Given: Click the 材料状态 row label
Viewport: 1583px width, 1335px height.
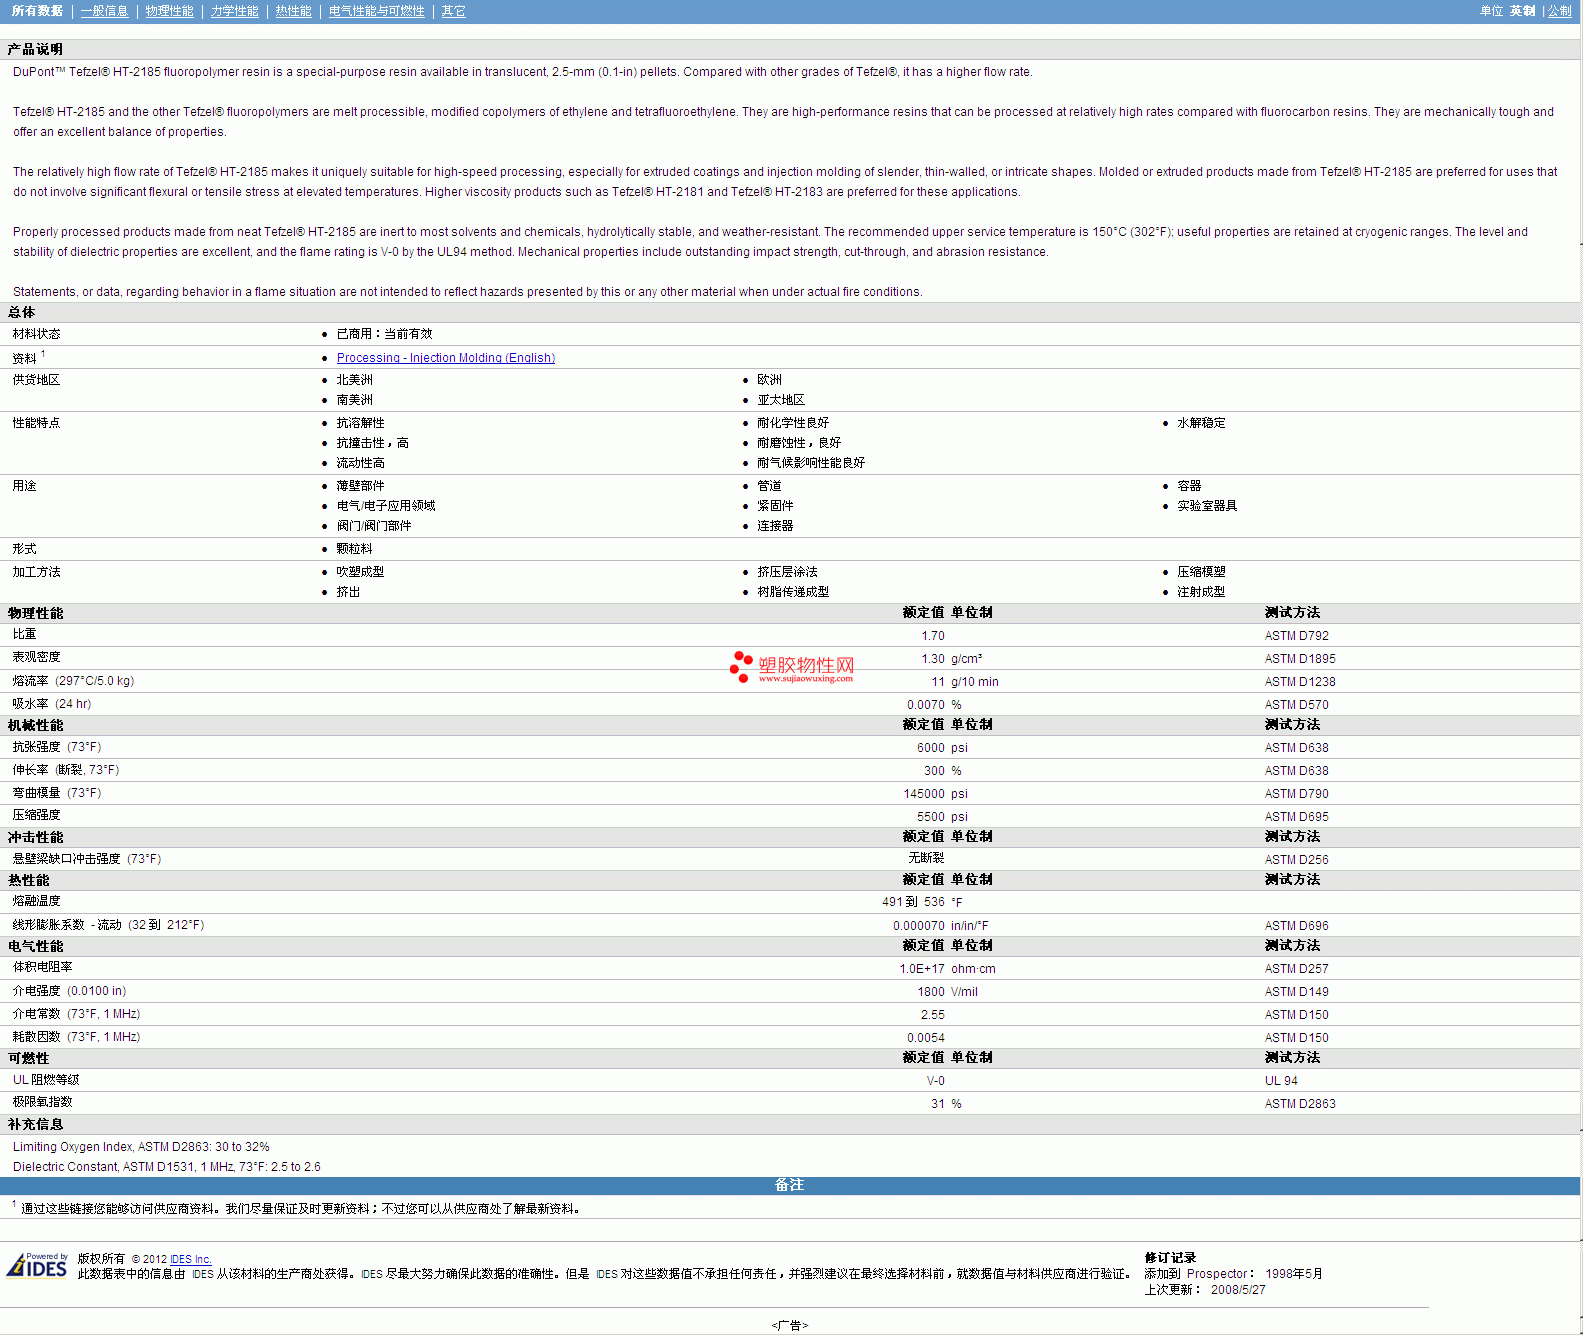Looking at the screenshot, I should (x=36, y=334).
